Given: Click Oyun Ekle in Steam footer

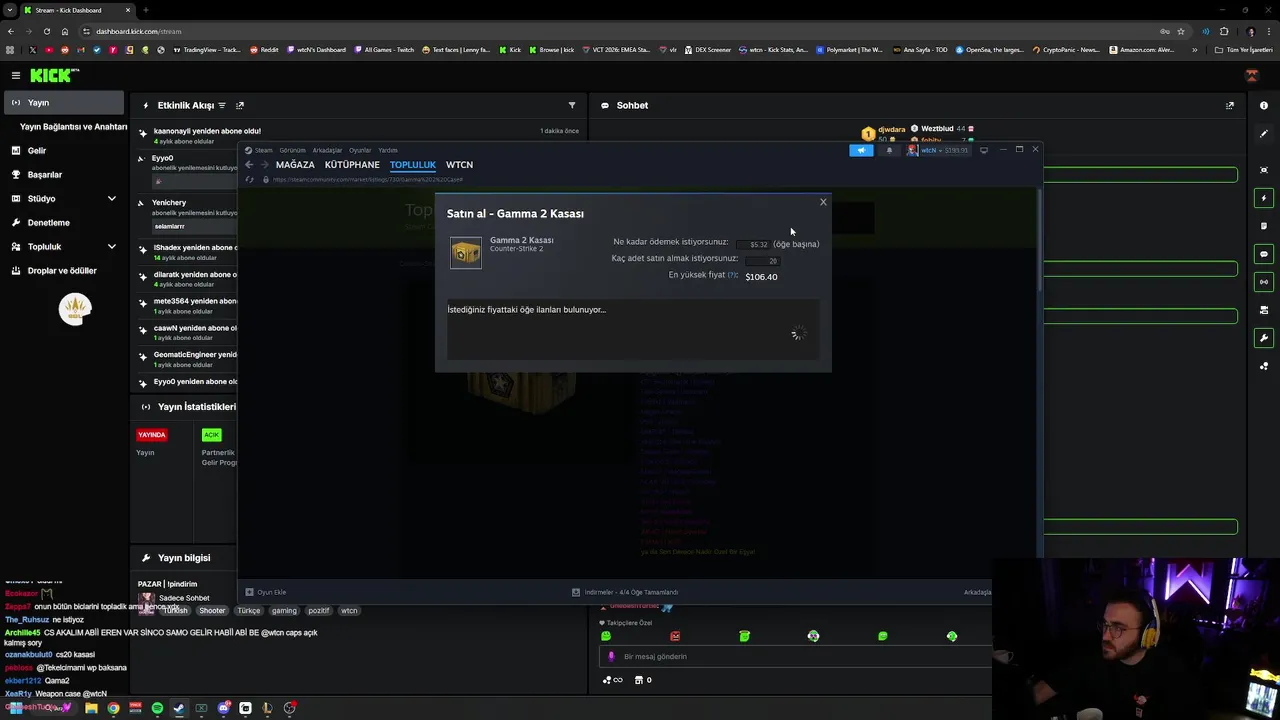Looking at the screenshot, I should point(266,592).
